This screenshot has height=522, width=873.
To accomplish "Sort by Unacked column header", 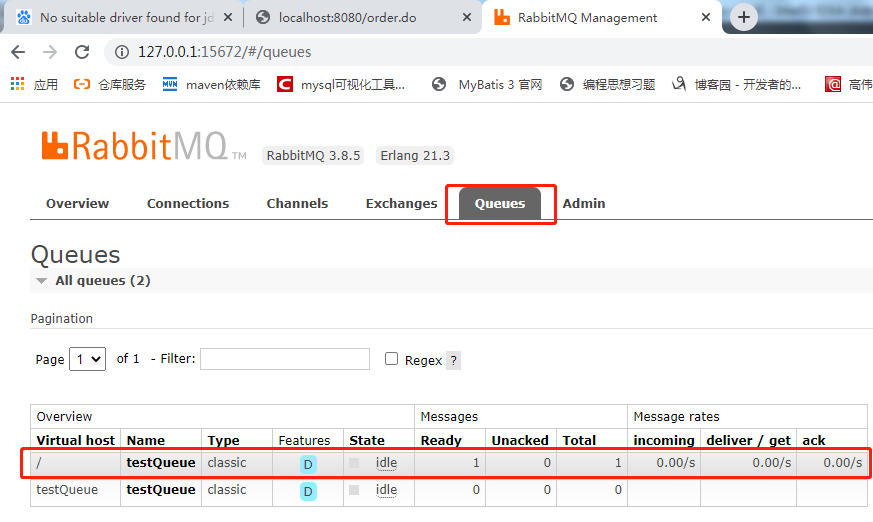I will (x=520, y=441).
